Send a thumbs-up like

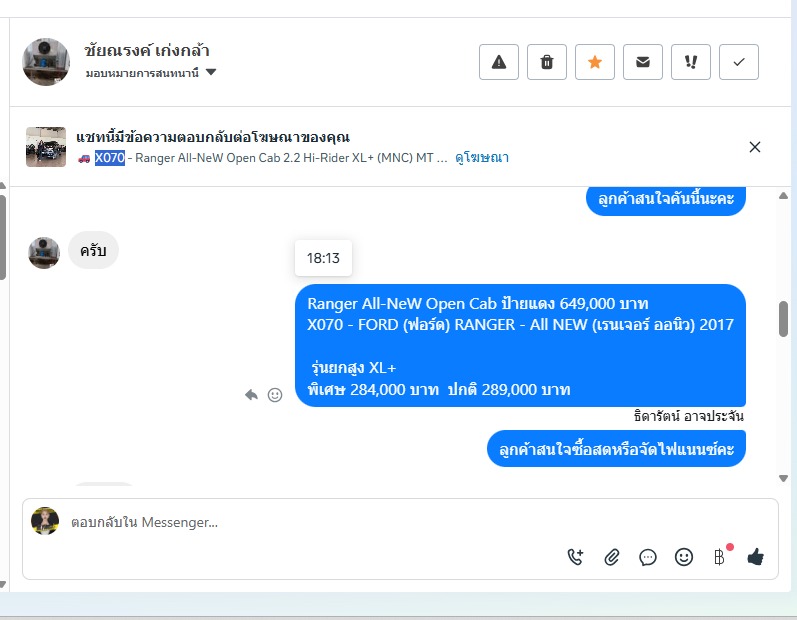coord(755,557)
